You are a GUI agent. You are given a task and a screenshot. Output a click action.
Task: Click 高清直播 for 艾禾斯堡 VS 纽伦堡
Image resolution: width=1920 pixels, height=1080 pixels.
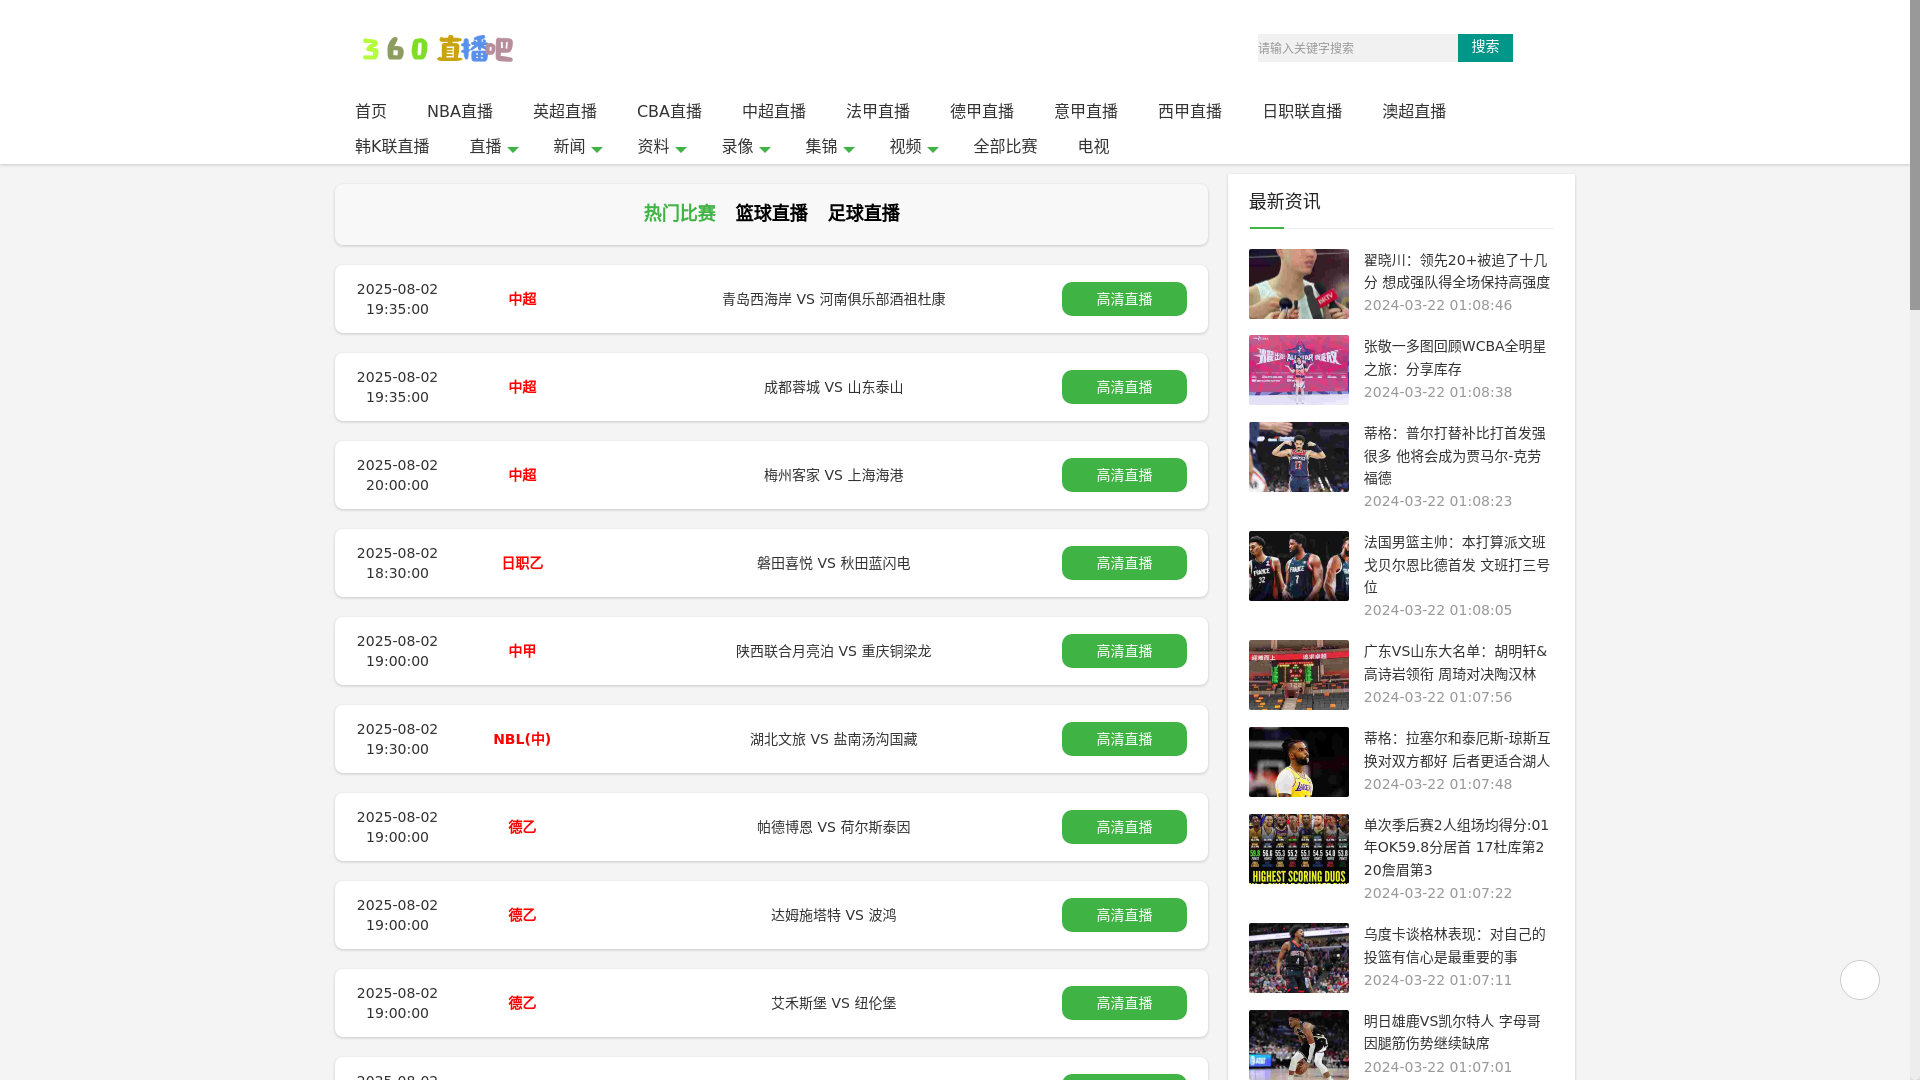tap(1124, 1003)
